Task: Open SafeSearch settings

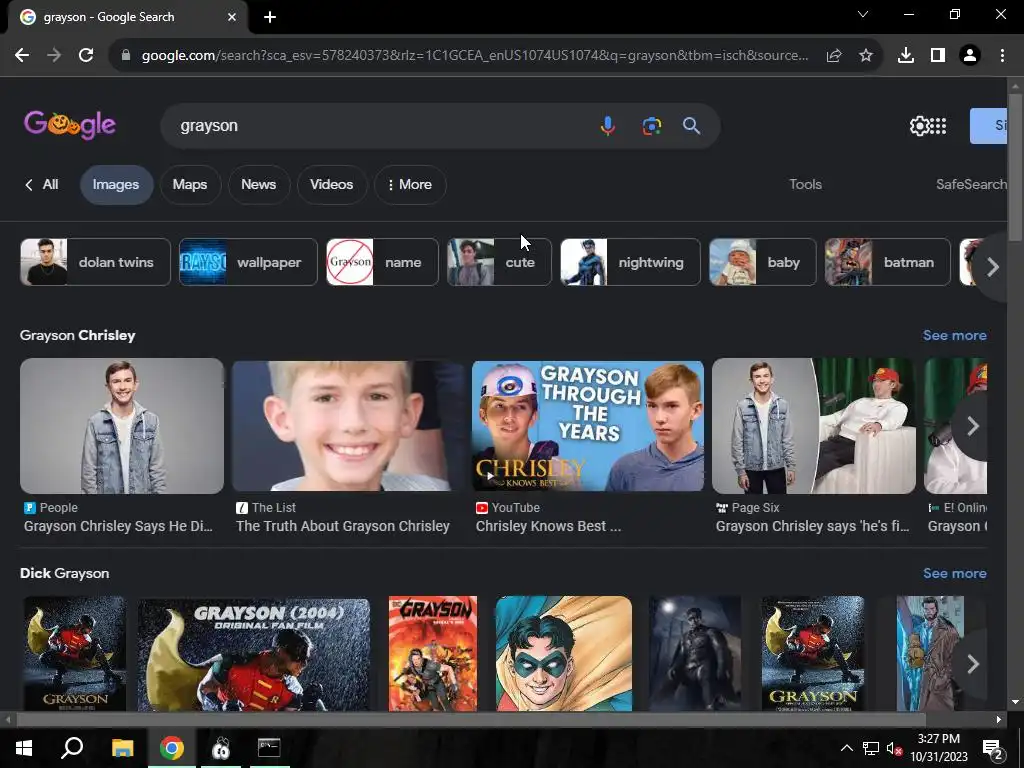Action: (971, 185)
